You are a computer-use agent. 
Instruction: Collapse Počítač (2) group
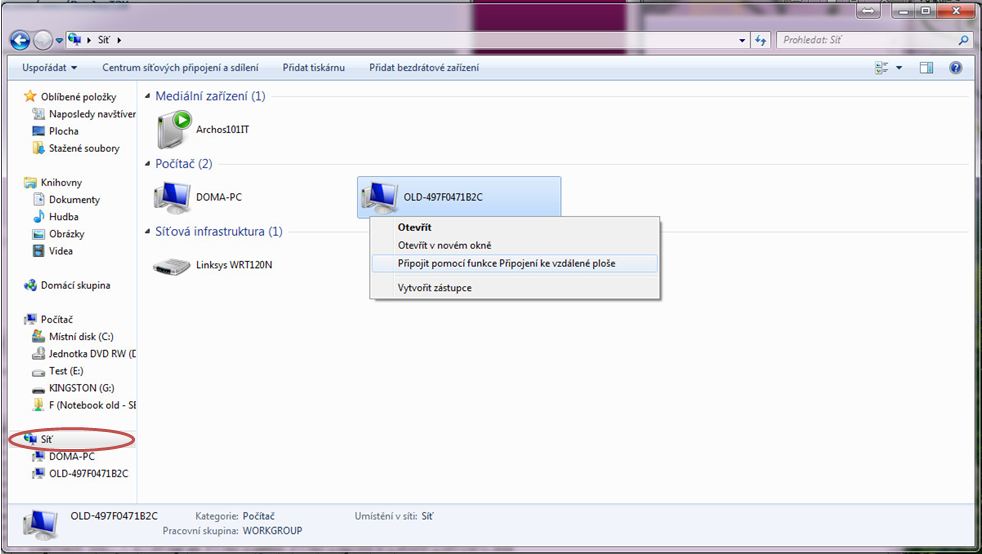[148, 164]
